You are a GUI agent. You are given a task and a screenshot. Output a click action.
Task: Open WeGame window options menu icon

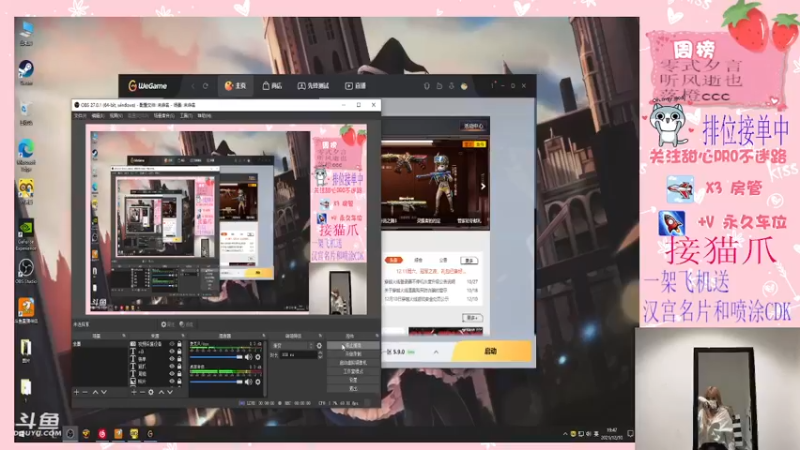tap(492, 86)
